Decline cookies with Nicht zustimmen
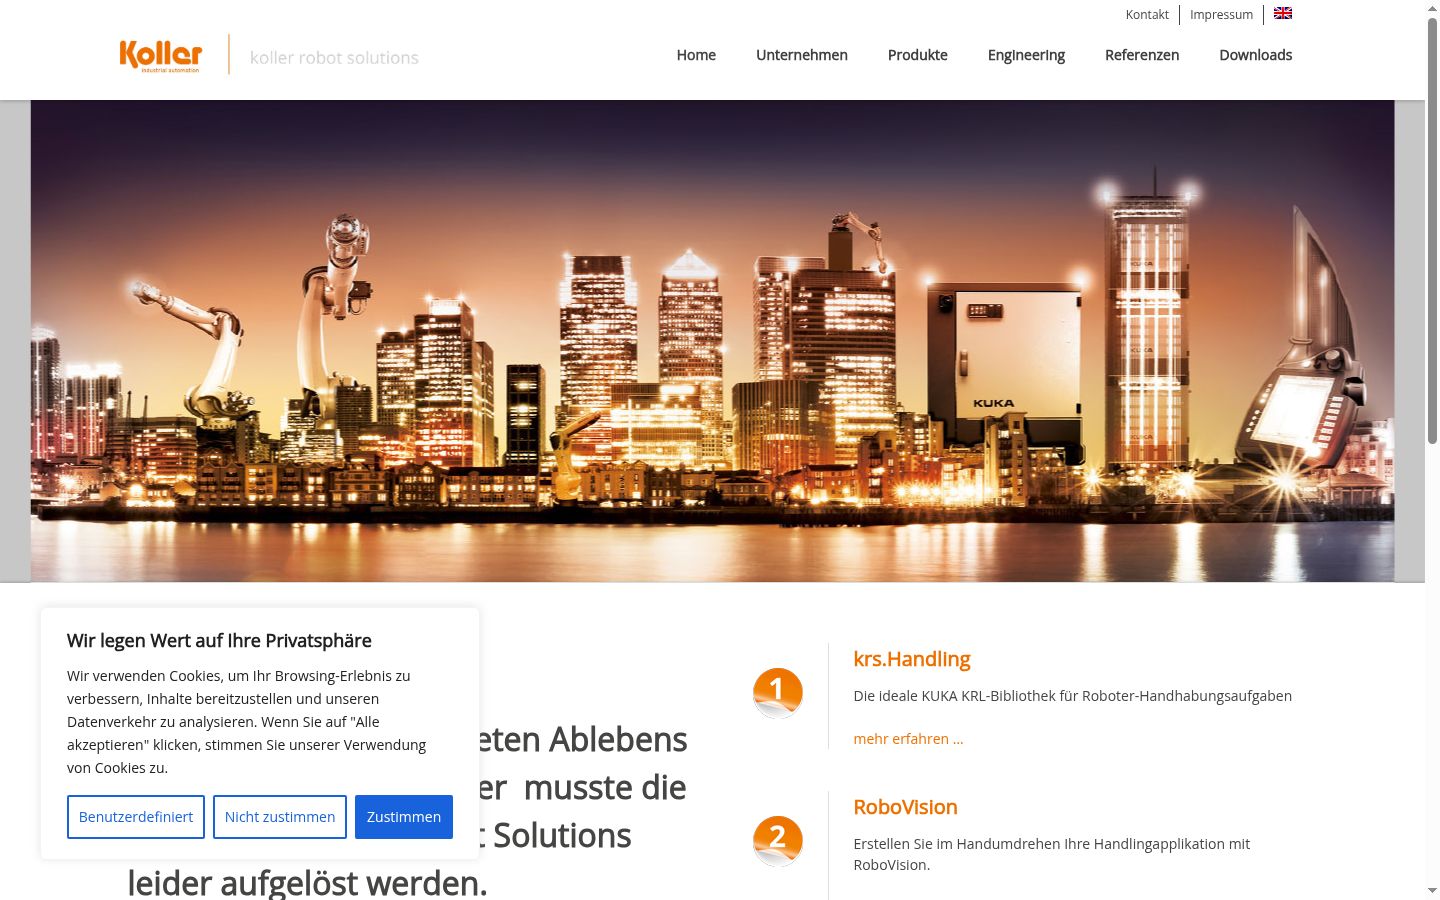The image size is (1440, 900). pyautogui.click(x=280, y=817)
